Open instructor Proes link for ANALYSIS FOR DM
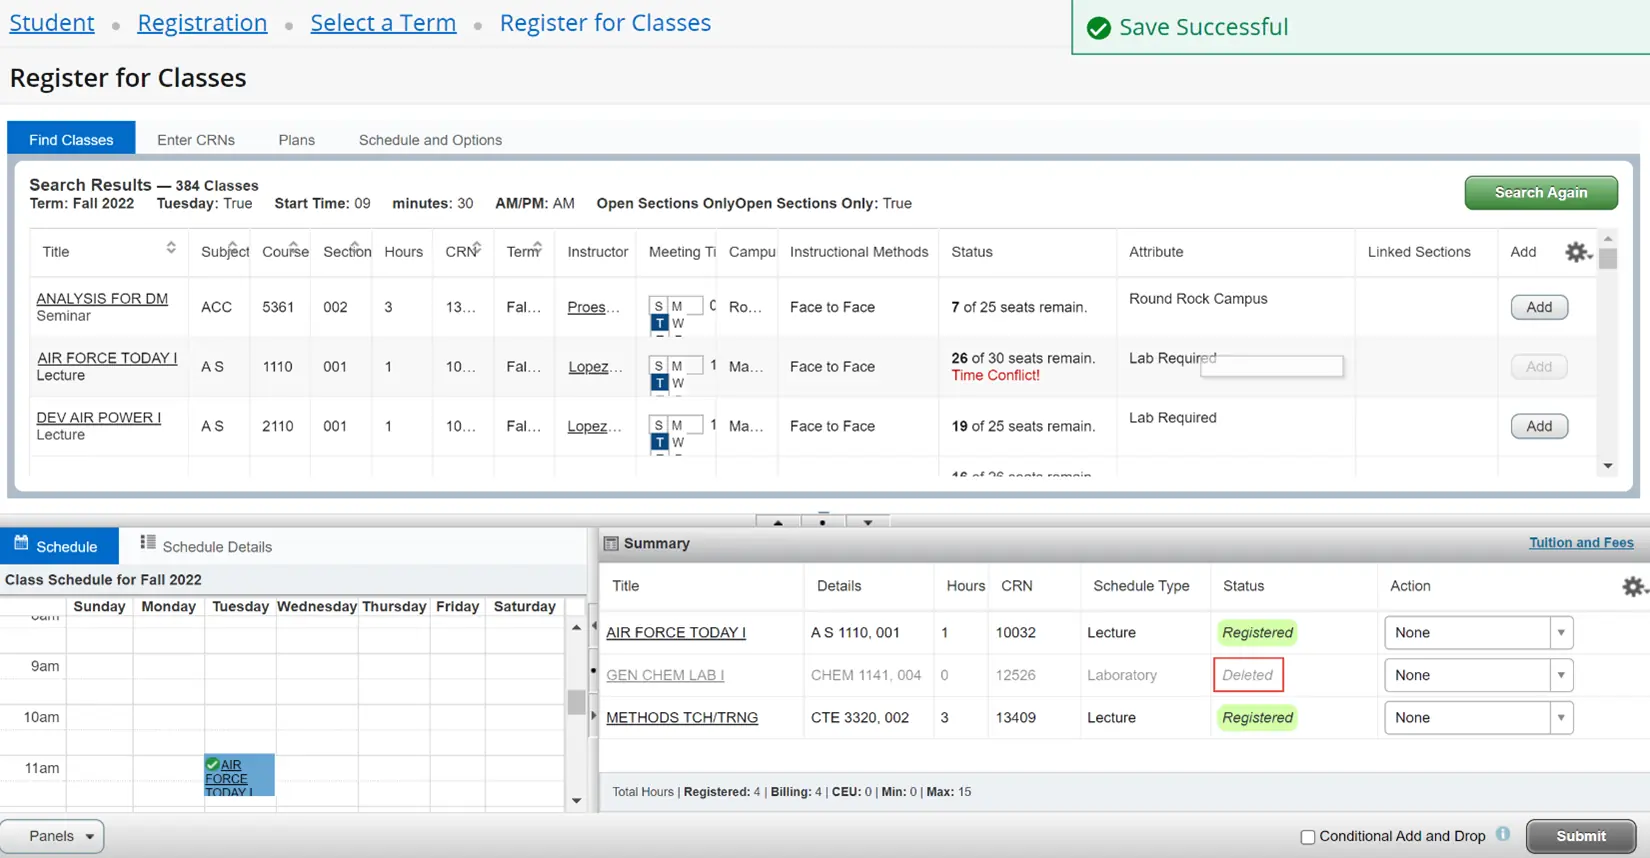The width and height of the screenshot is (1650, 858). (593, 307)
